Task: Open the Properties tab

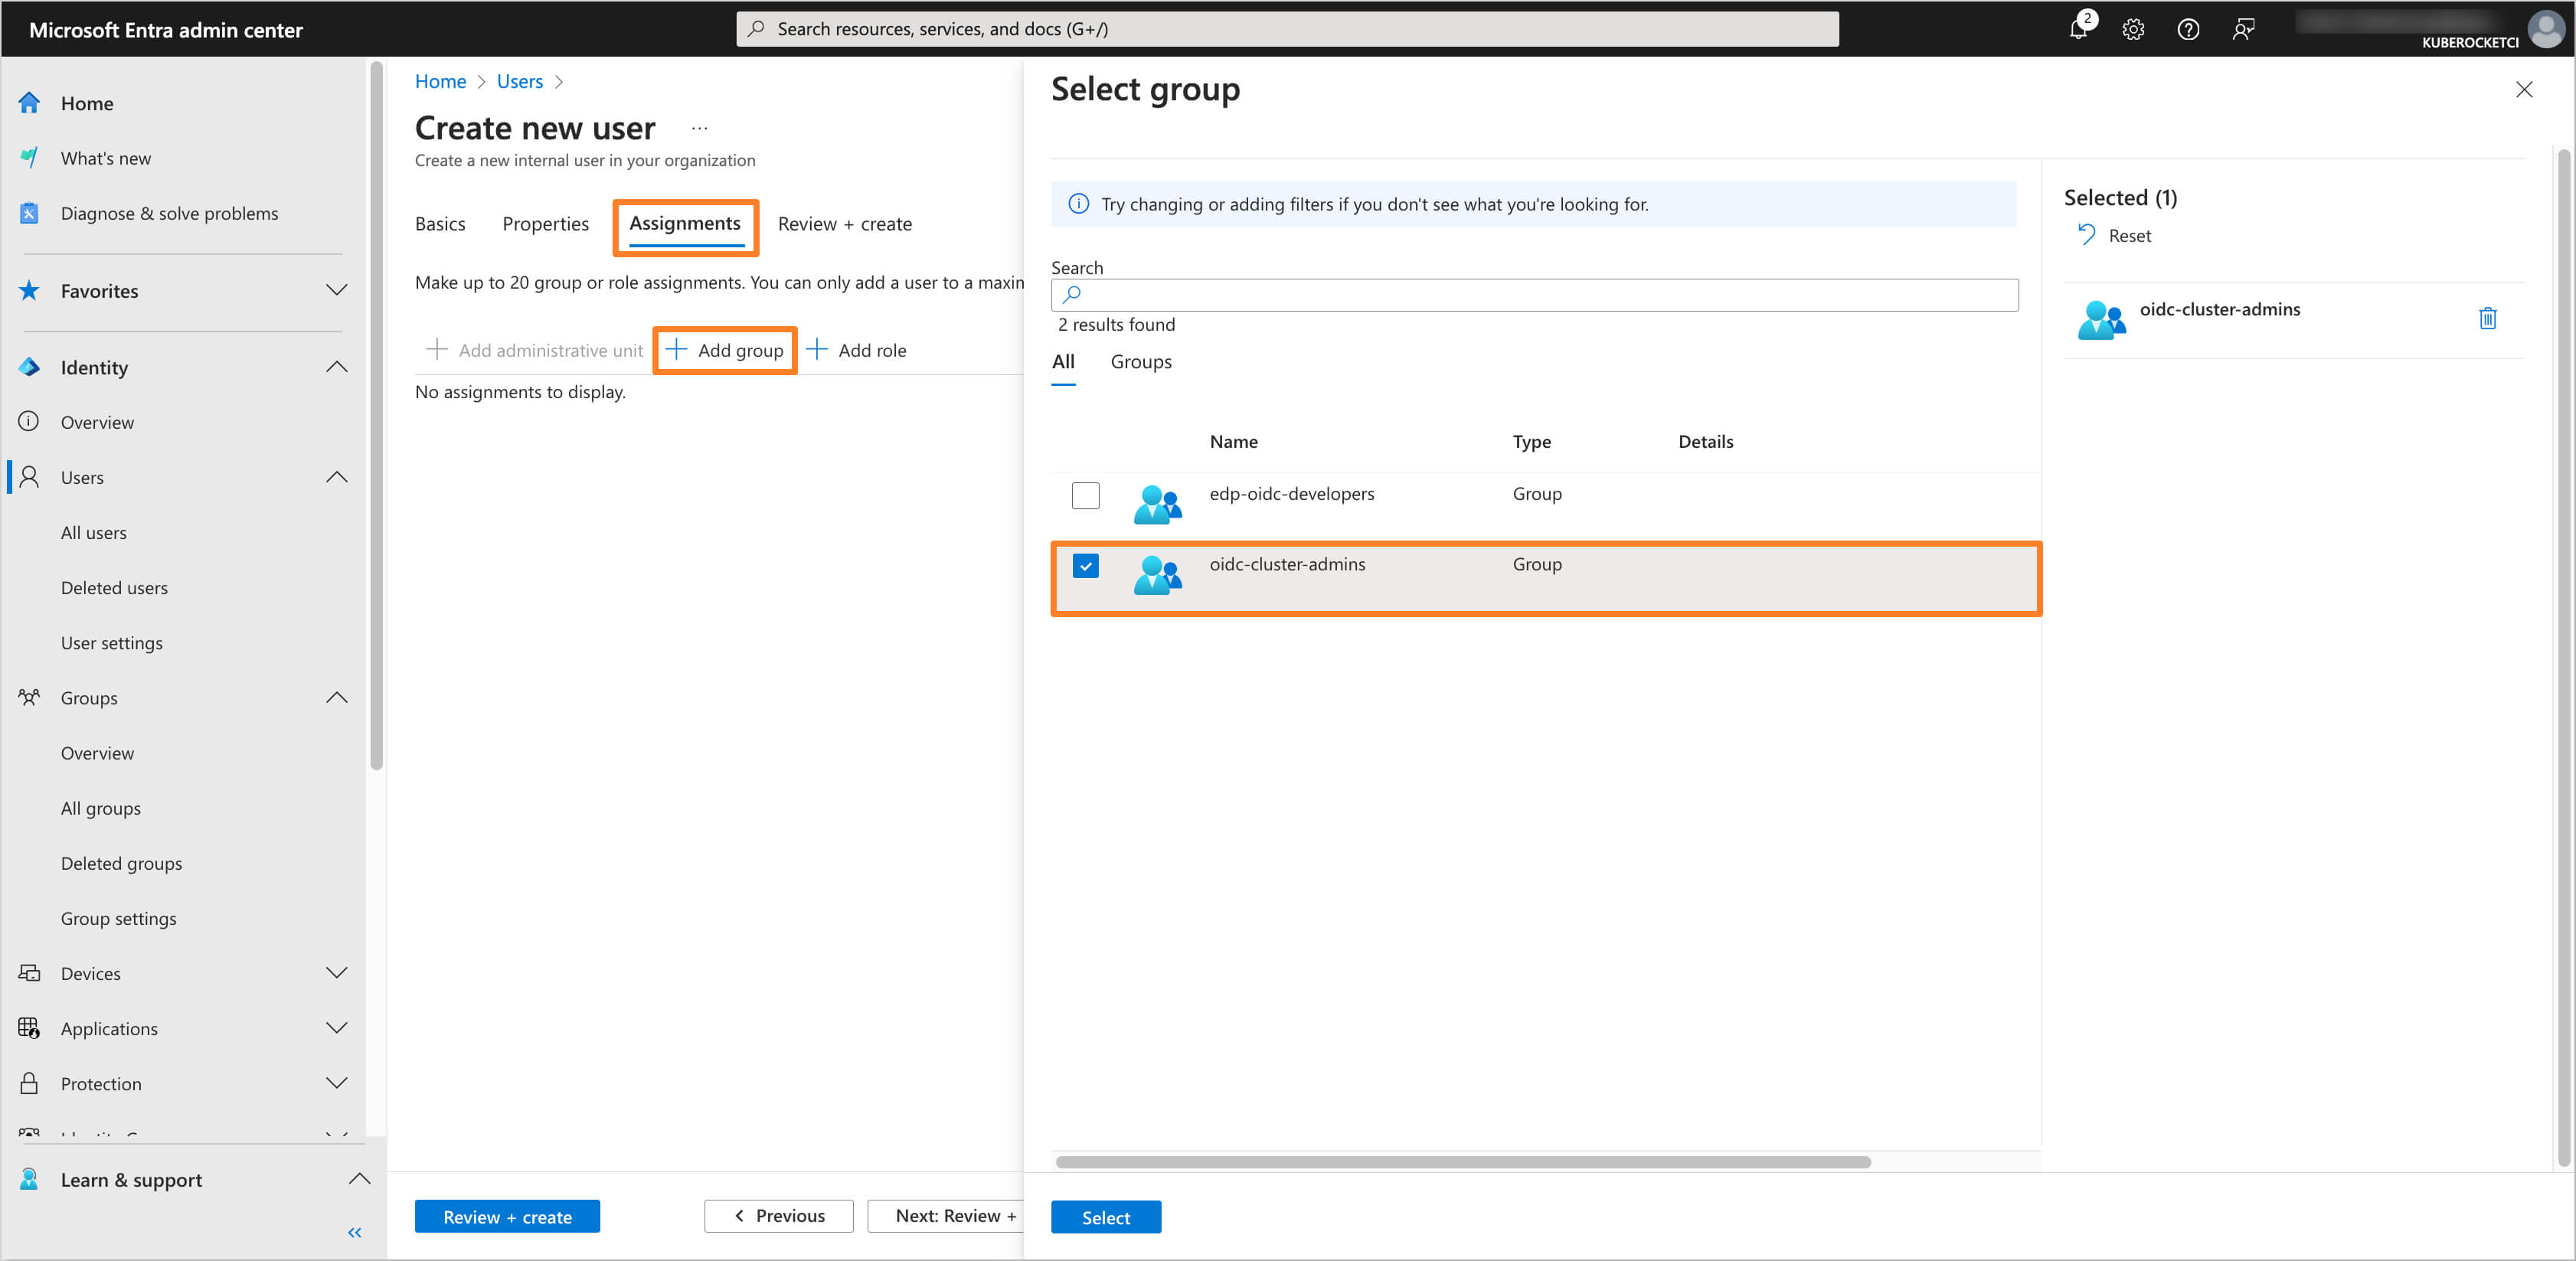Action: click(545, 224)
